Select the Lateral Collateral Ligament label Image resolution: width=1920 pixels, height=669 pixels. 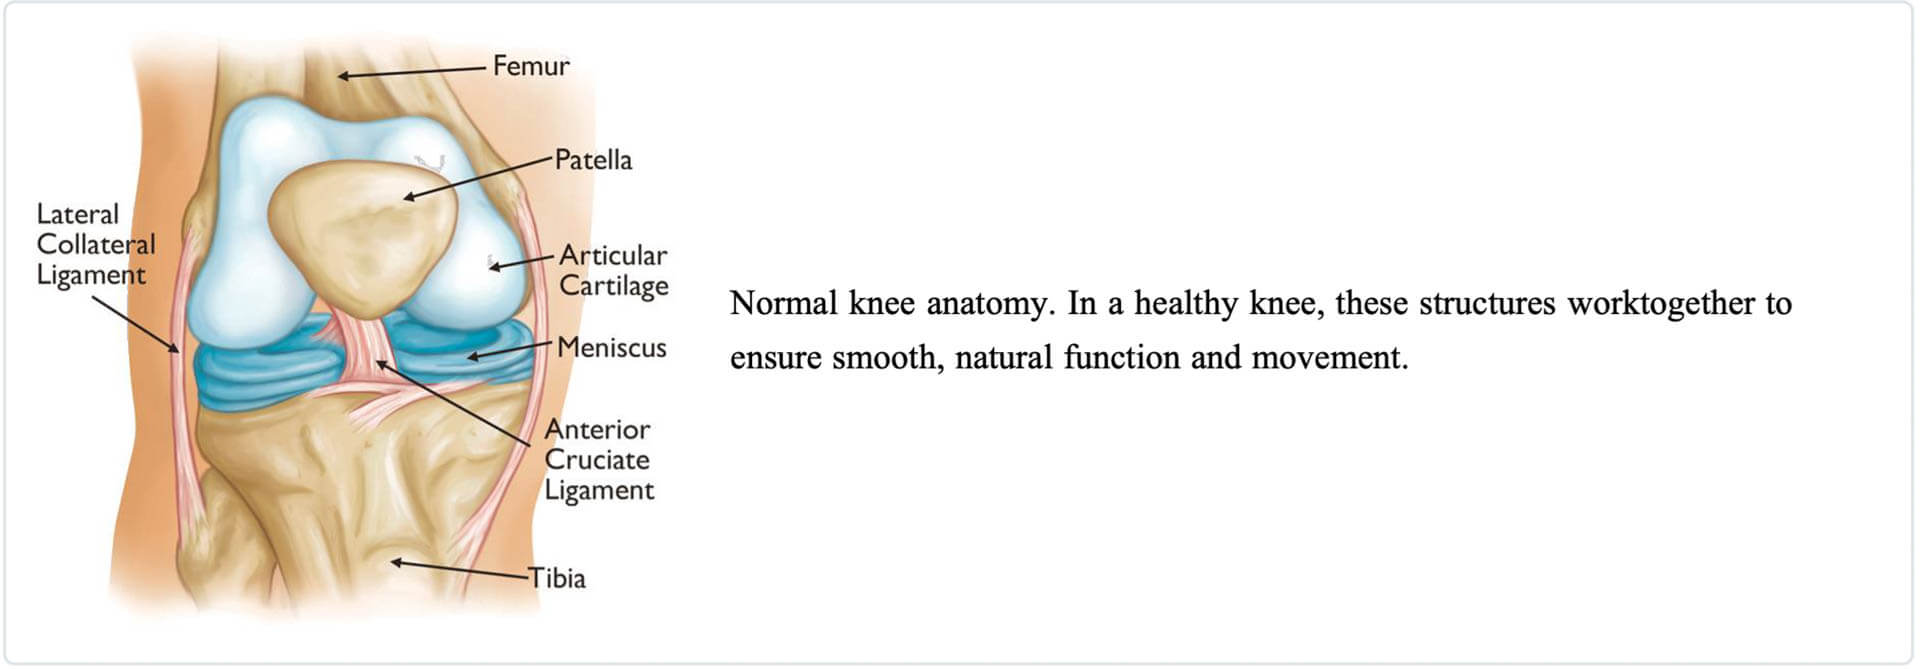96,245
